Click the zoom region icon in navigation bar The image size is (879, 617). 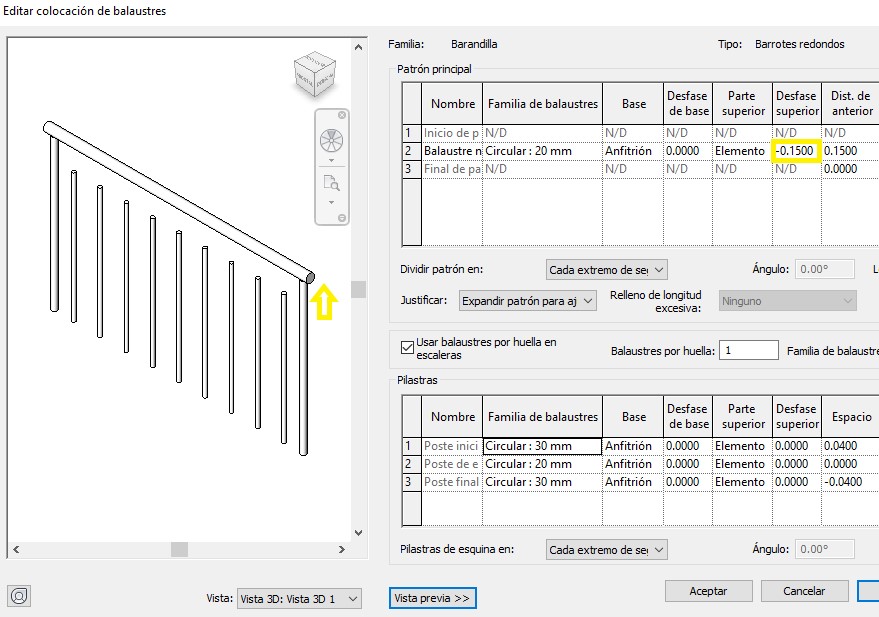click(x=331, y=183)
